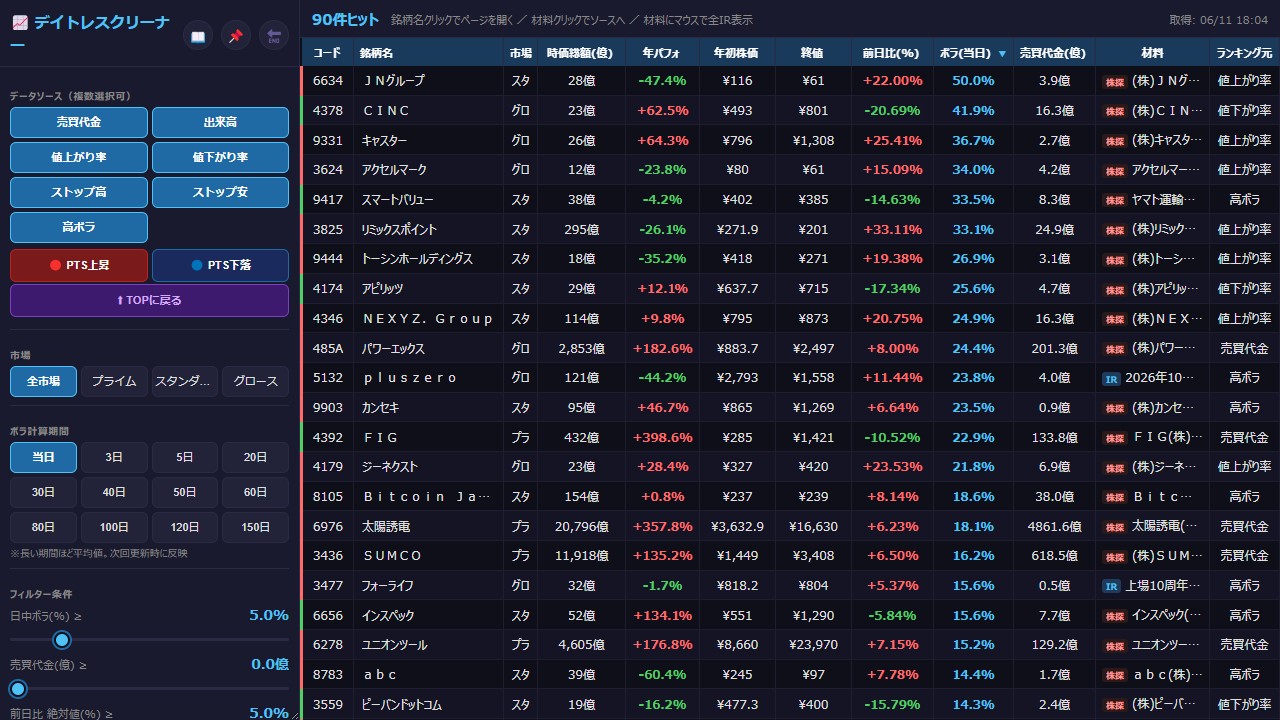Click the 株探 badge in スマートバリュー row
Screen dimensions: 1280x720
[1114, 200]
